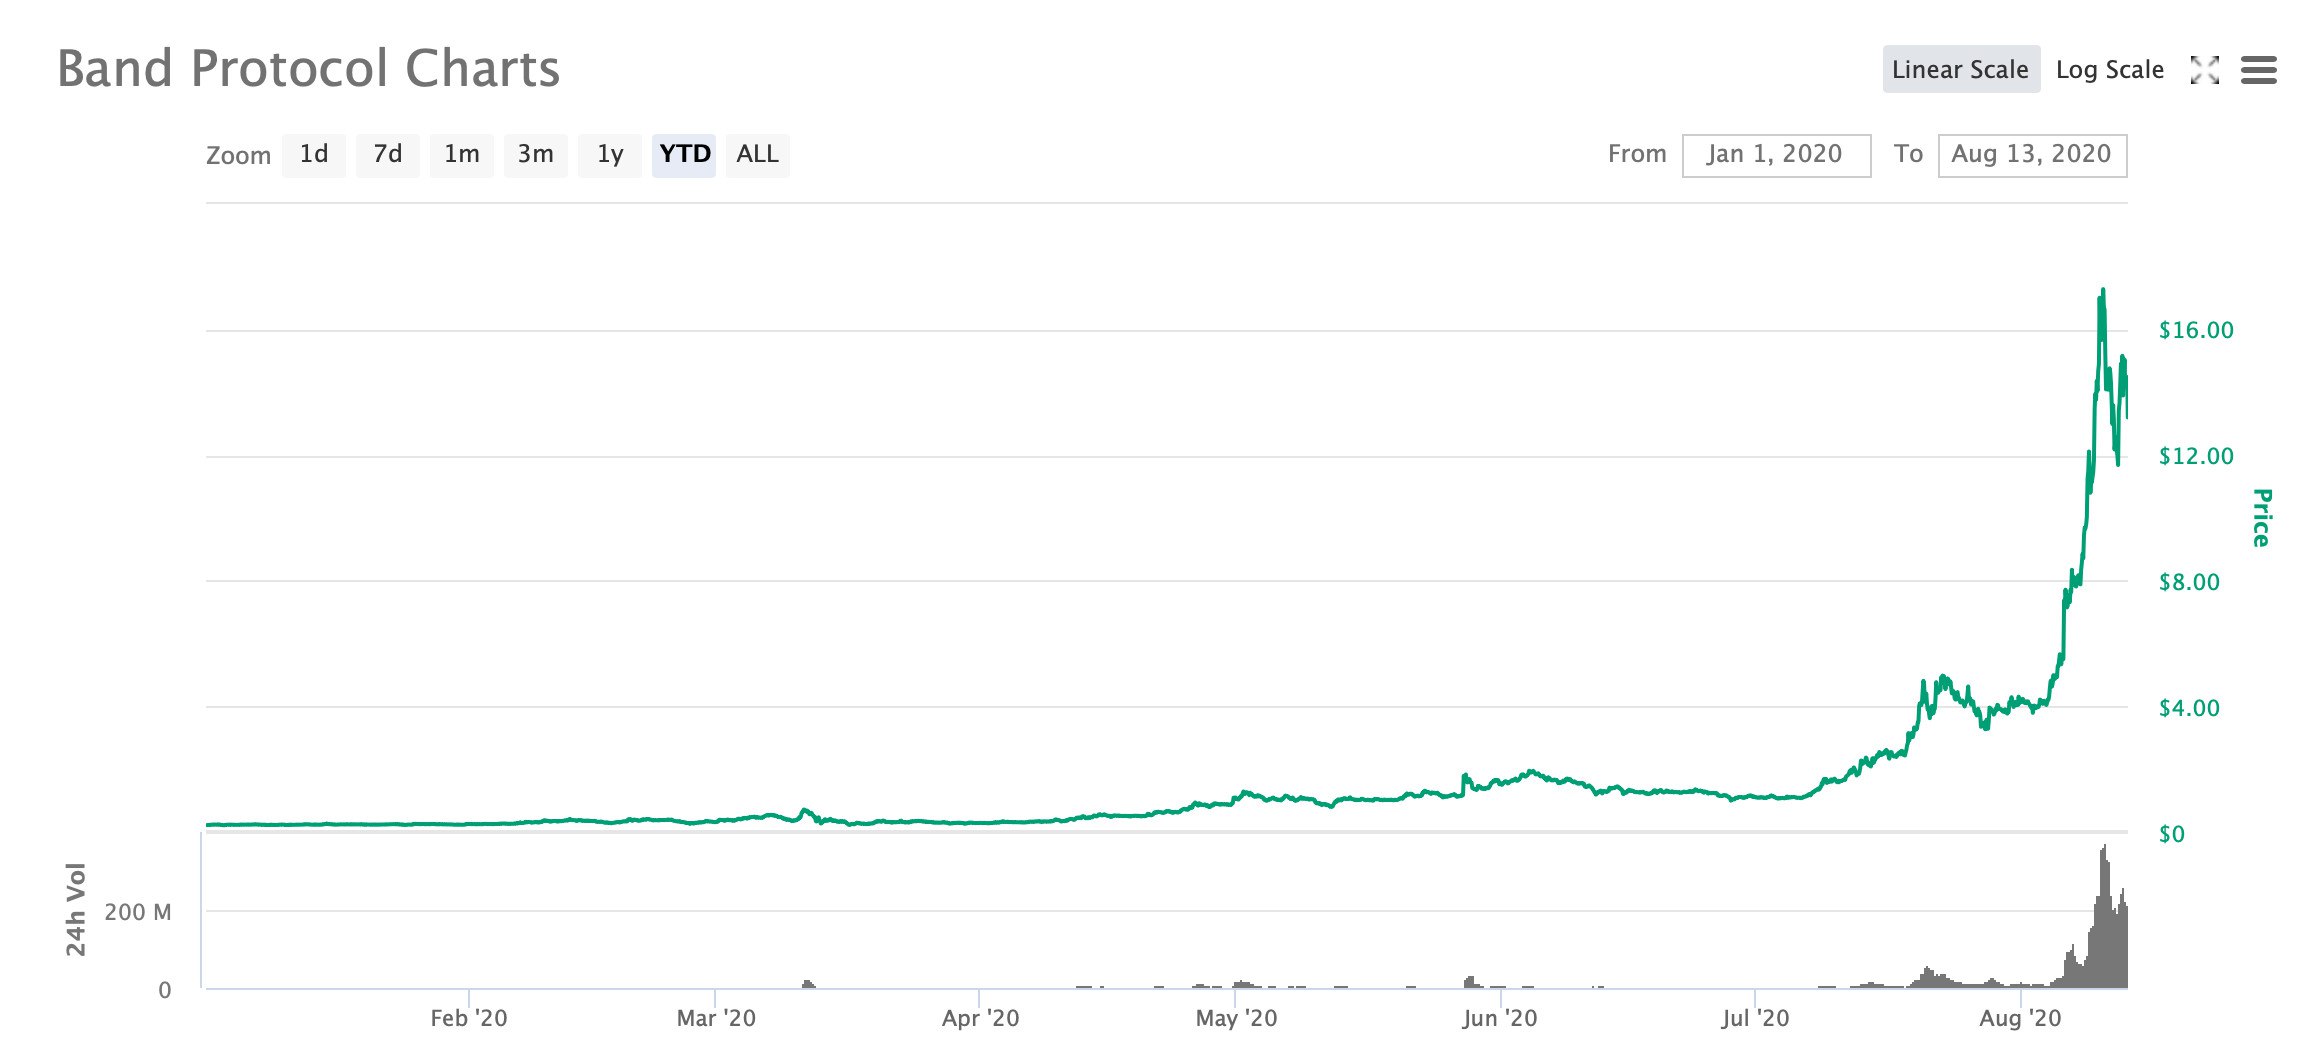2312x1062 pixels.
Task: Set zoom to 3m
Action: click(536, 154)
